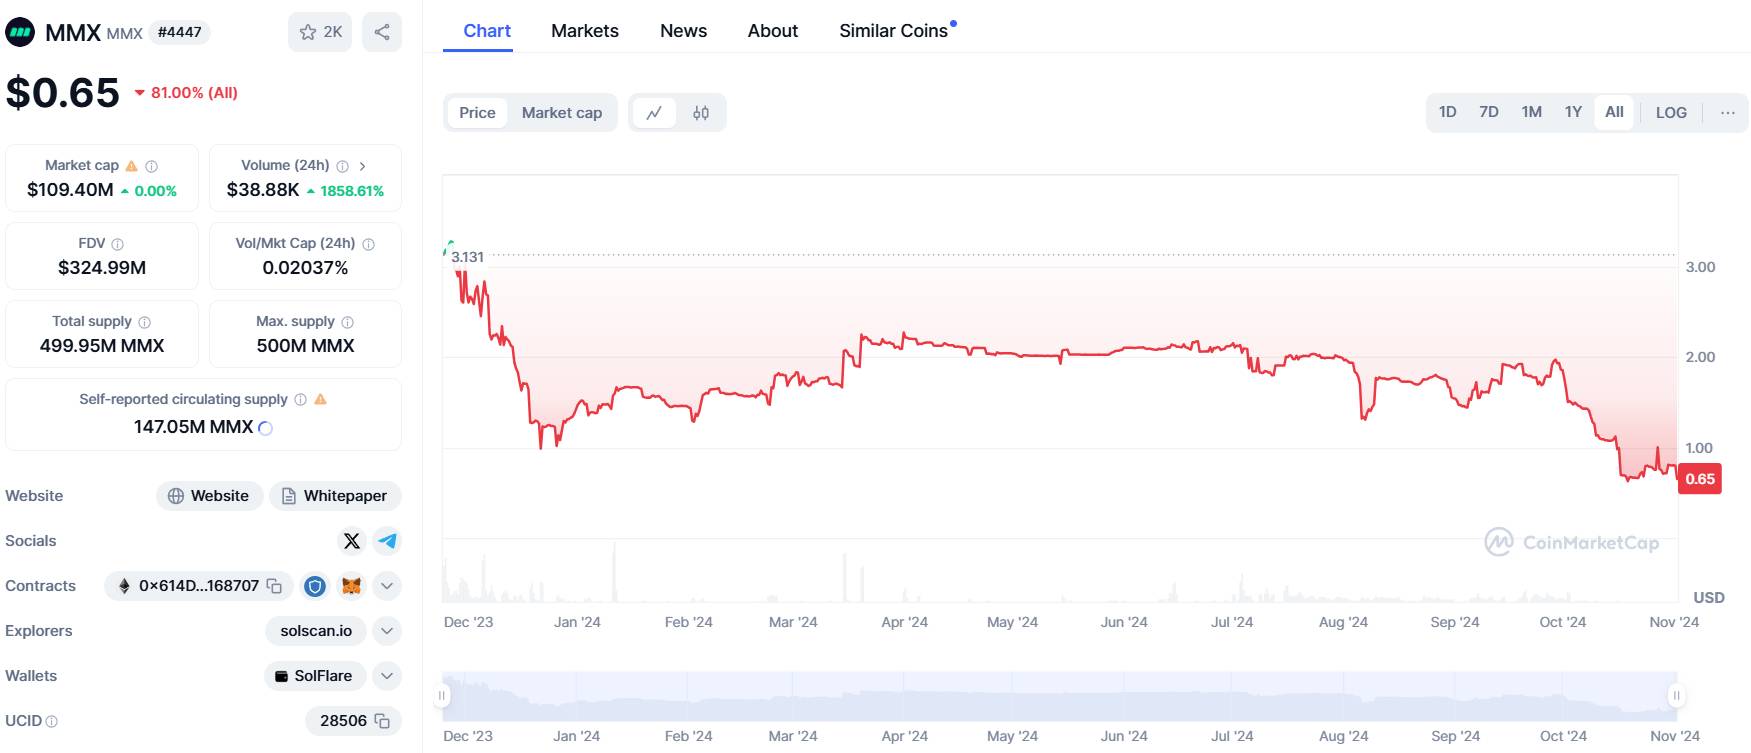The height and width of the screenshot is (753, 1751).
Task: Open Volume (24h) info icon
Action: pos(343,166)
